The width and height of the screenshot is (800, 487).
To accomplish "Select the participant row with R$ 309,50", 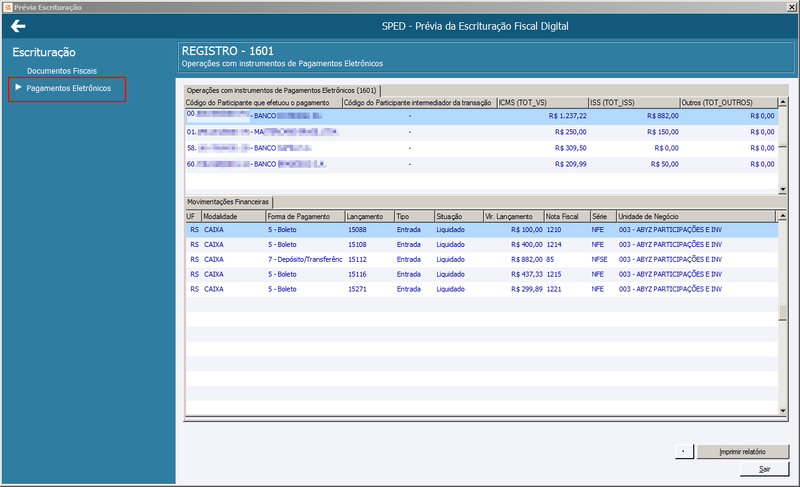I will 482,148.
